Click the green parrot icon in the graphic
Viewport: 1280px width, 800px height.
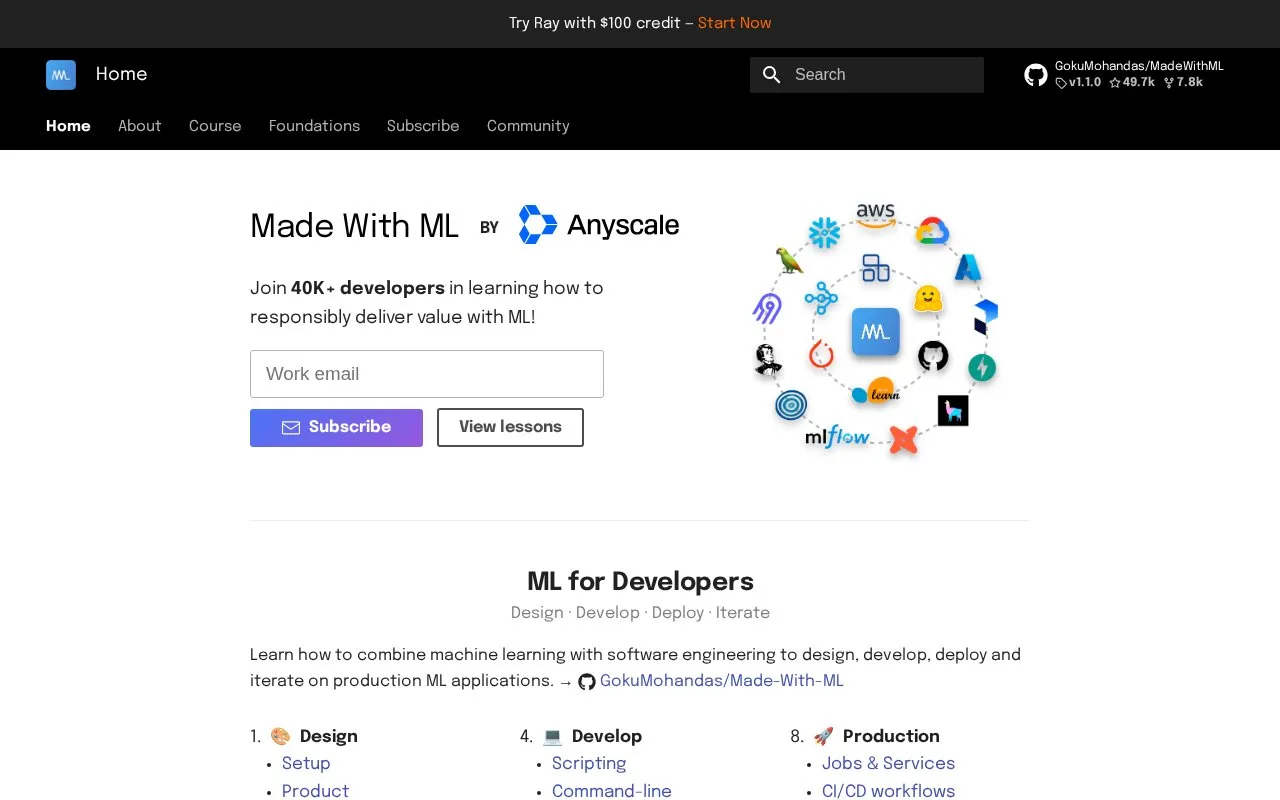789,261
